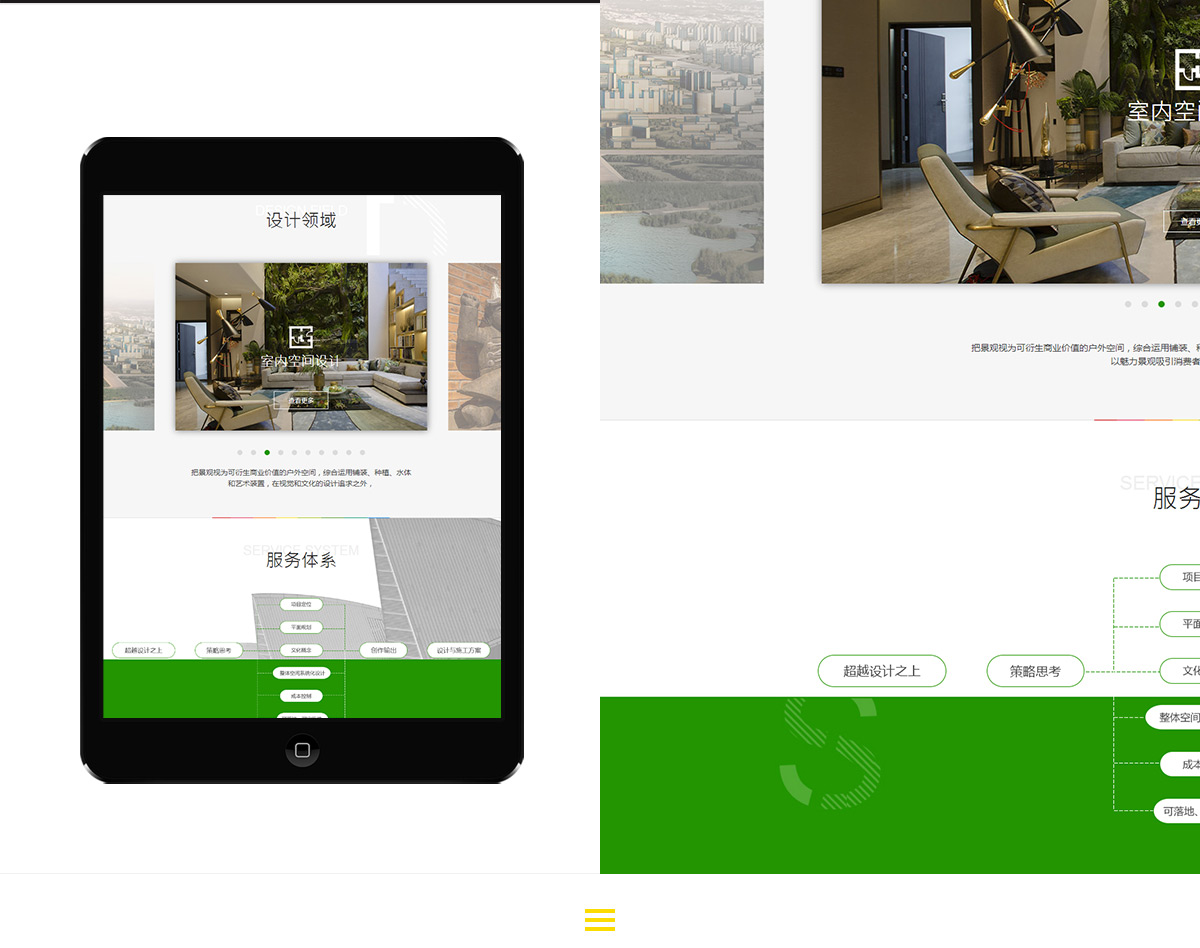This screenshot has height=948, width=1200.
Task: Click the brick sculpture slide on tablet's right
Action: (x=474, y=347)
